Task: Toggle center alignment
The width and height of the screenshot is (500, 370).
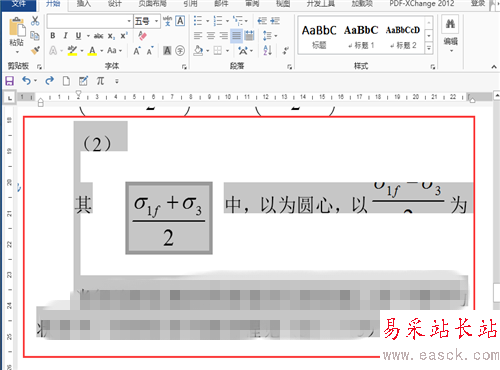Action: click(211, 35)
